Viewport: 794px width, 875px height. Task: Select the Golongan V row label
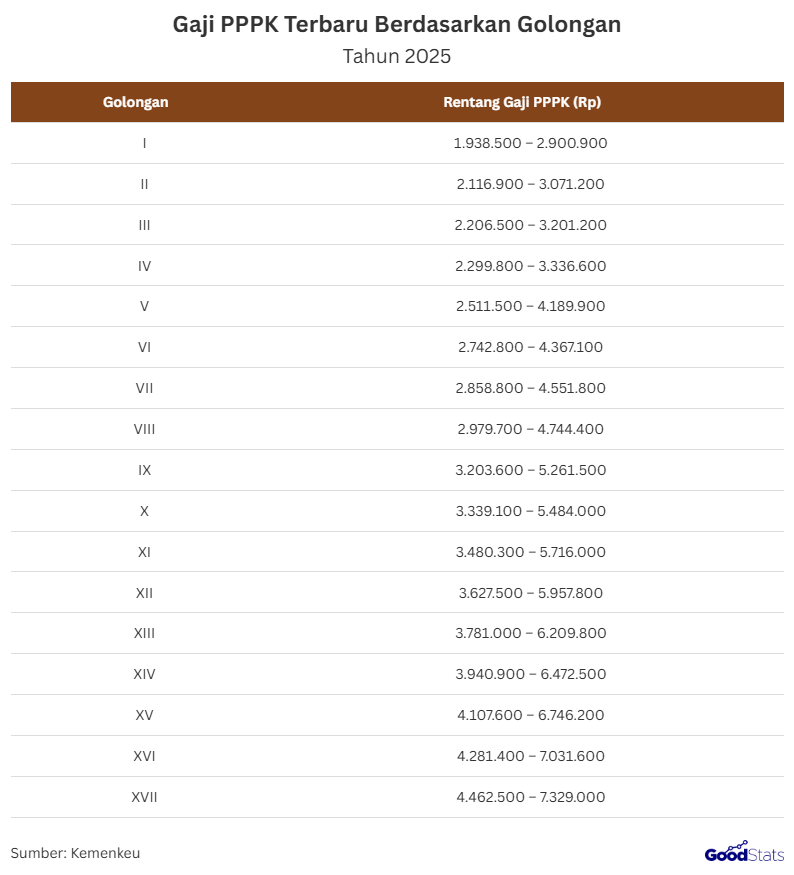pos(145,306)
